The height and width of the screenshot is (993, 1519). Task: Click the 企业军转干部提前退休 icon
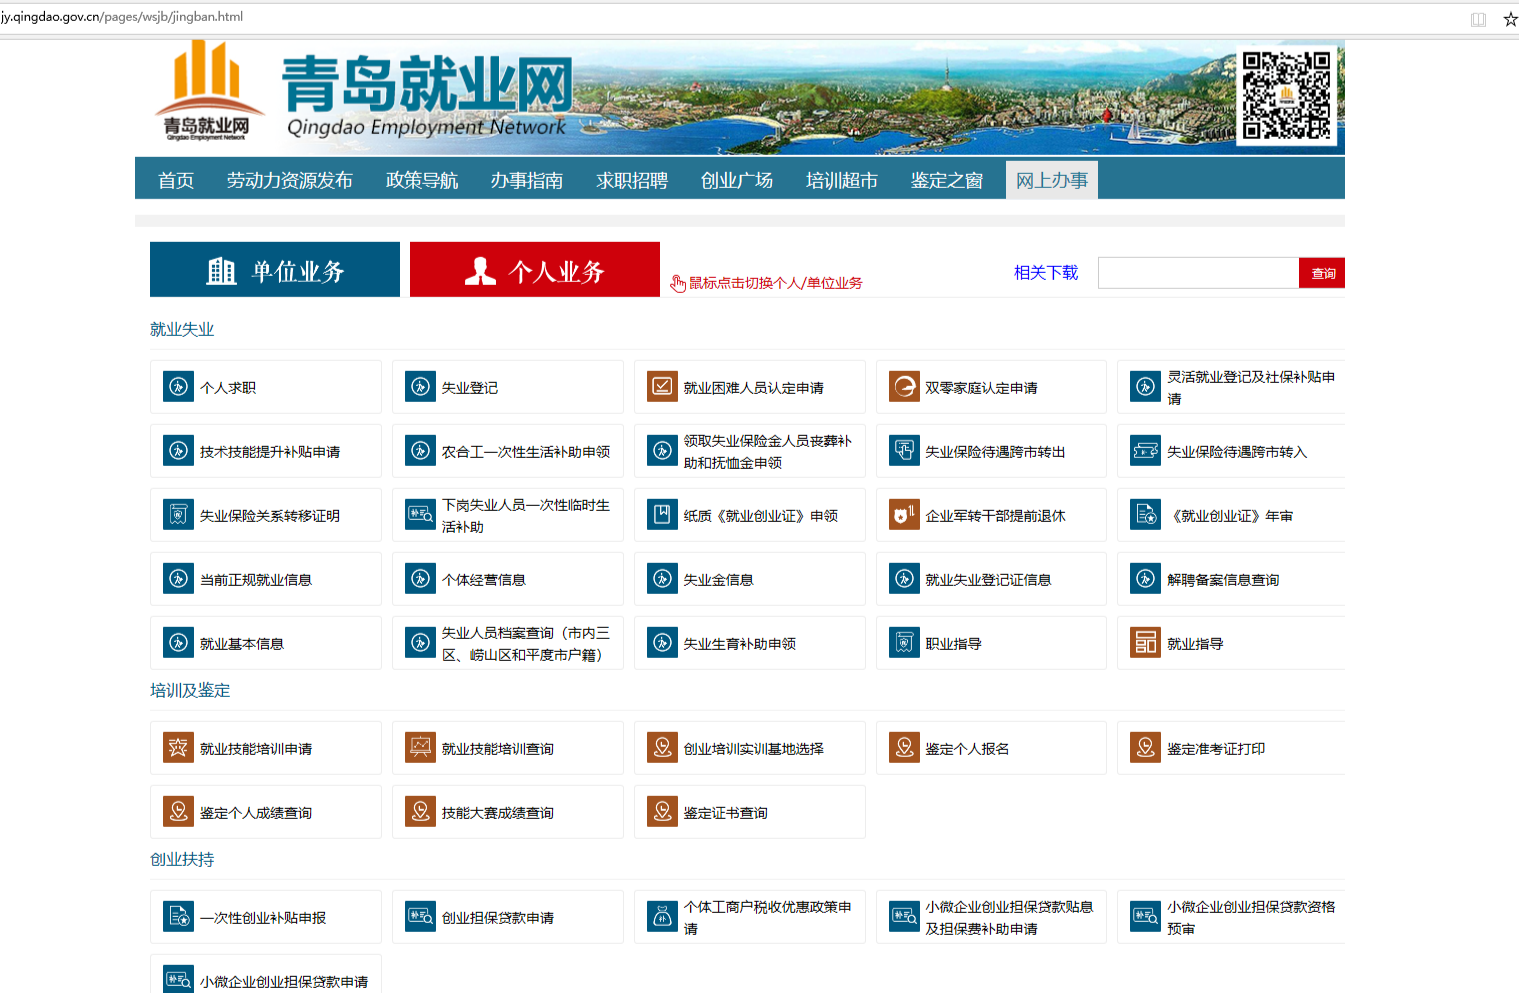click(904, 515)
